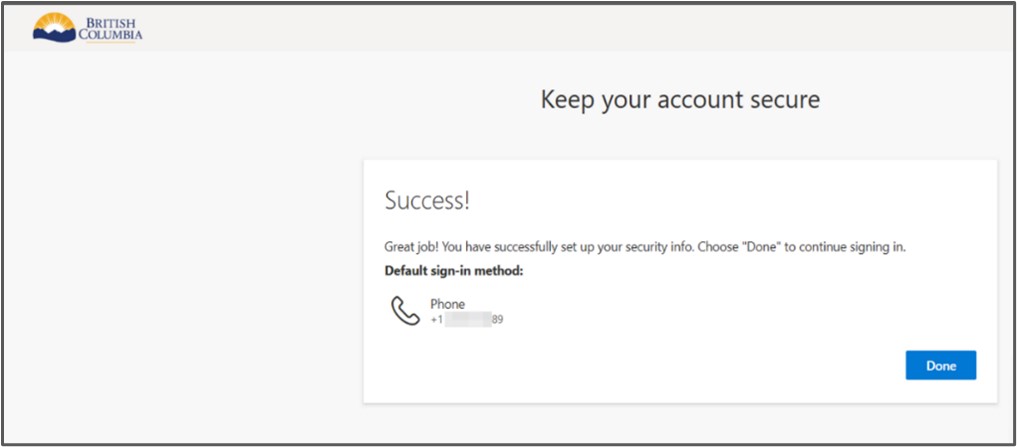
Task: Click the "89" ending phone digits
Action: tap(497, 319)
